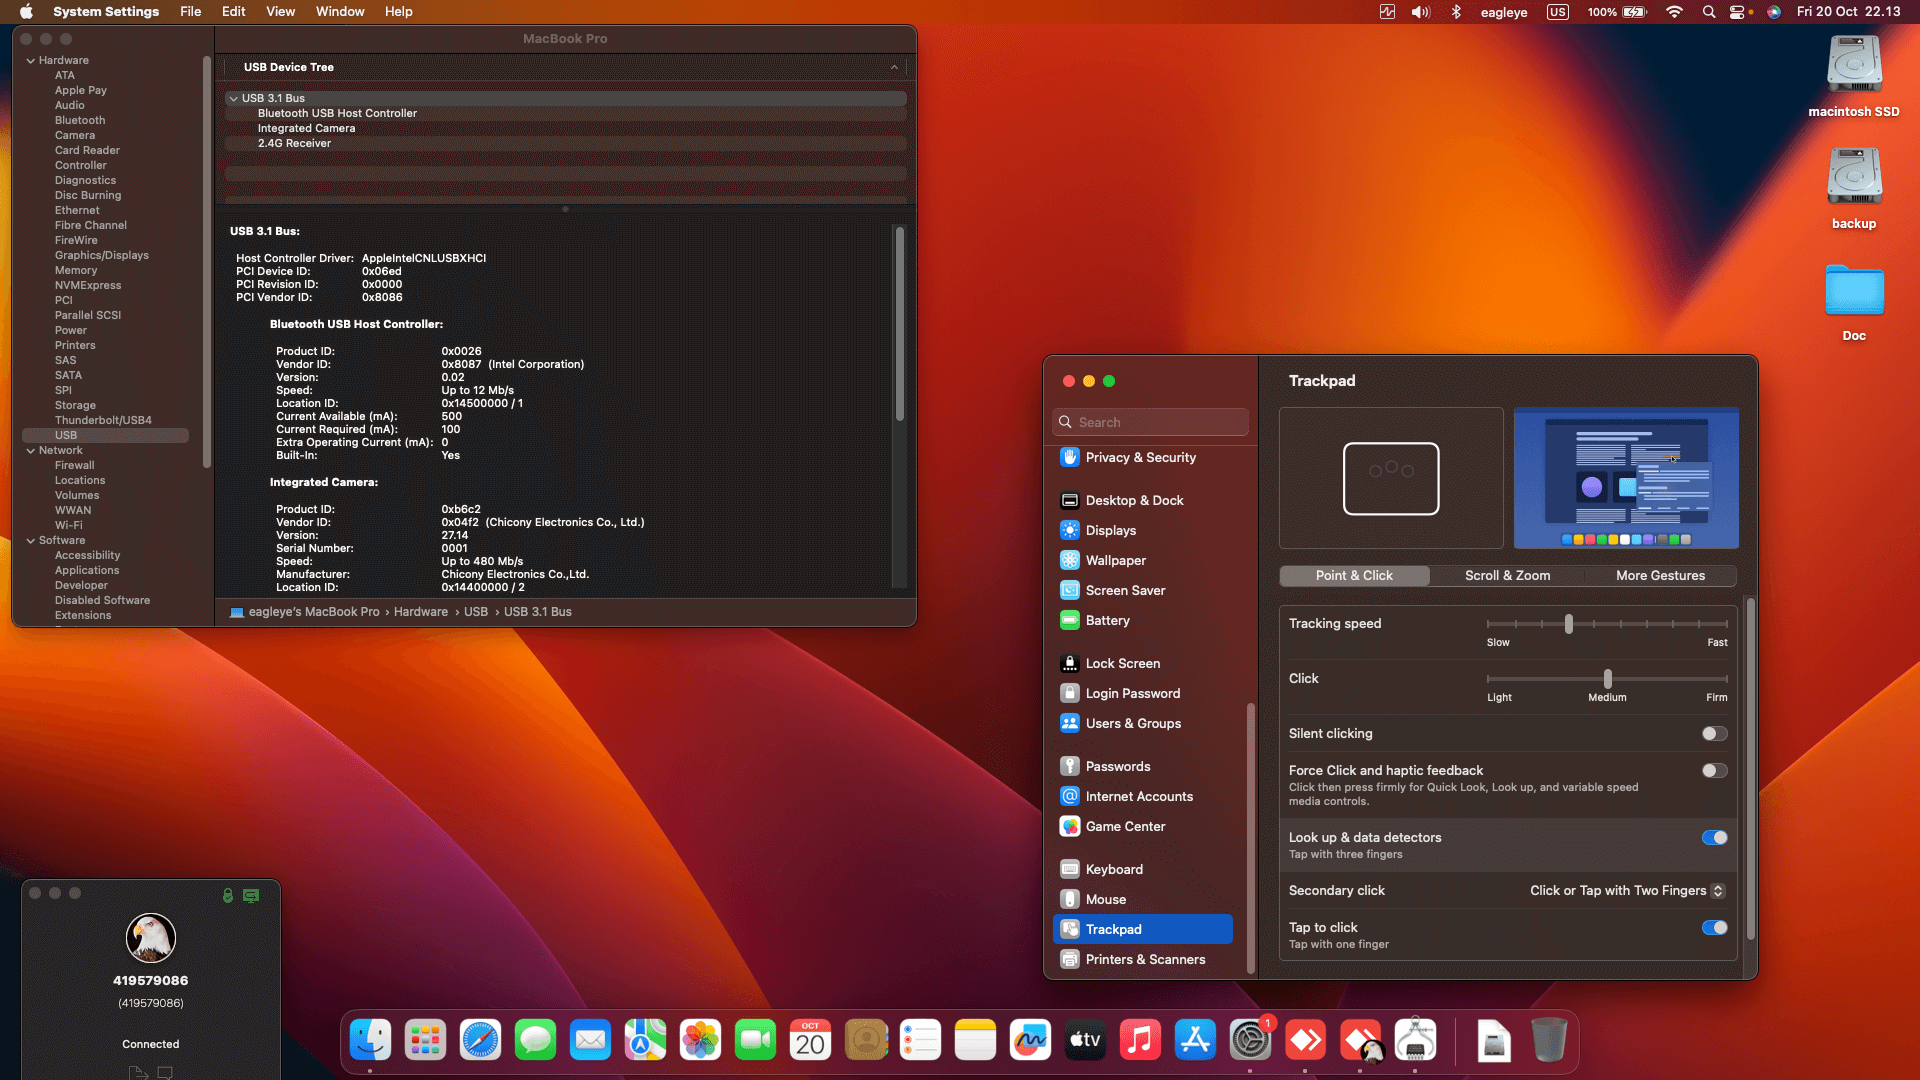Launch Safari from the Dock
The image size is (1920, 1080).
pyautogui.click(x=480, y=1041)
